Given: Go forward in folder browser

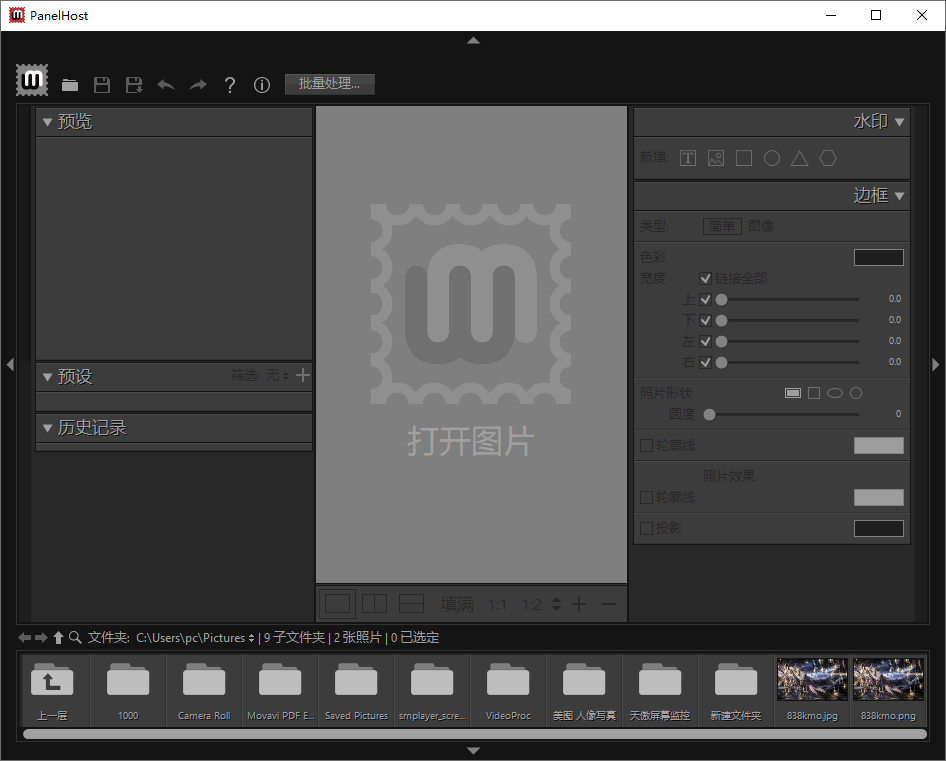Looking at the screenshot, I should click(41, 637).
